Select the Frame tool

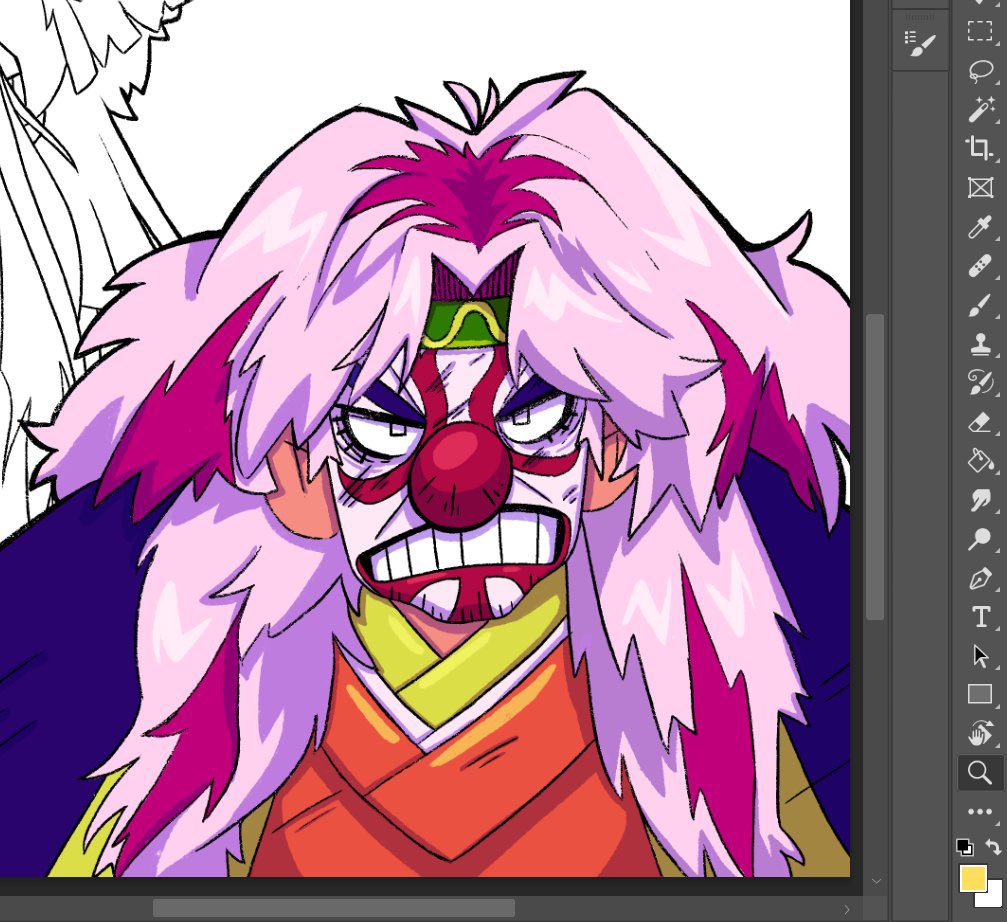point(980,187)
